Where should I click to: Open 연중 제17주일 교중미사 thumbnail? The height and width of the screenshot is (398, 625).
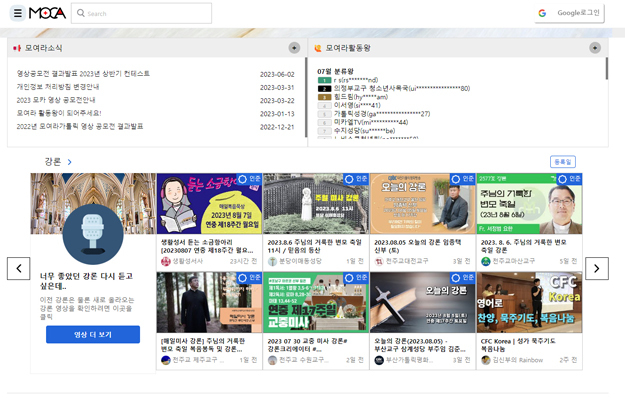316,303
